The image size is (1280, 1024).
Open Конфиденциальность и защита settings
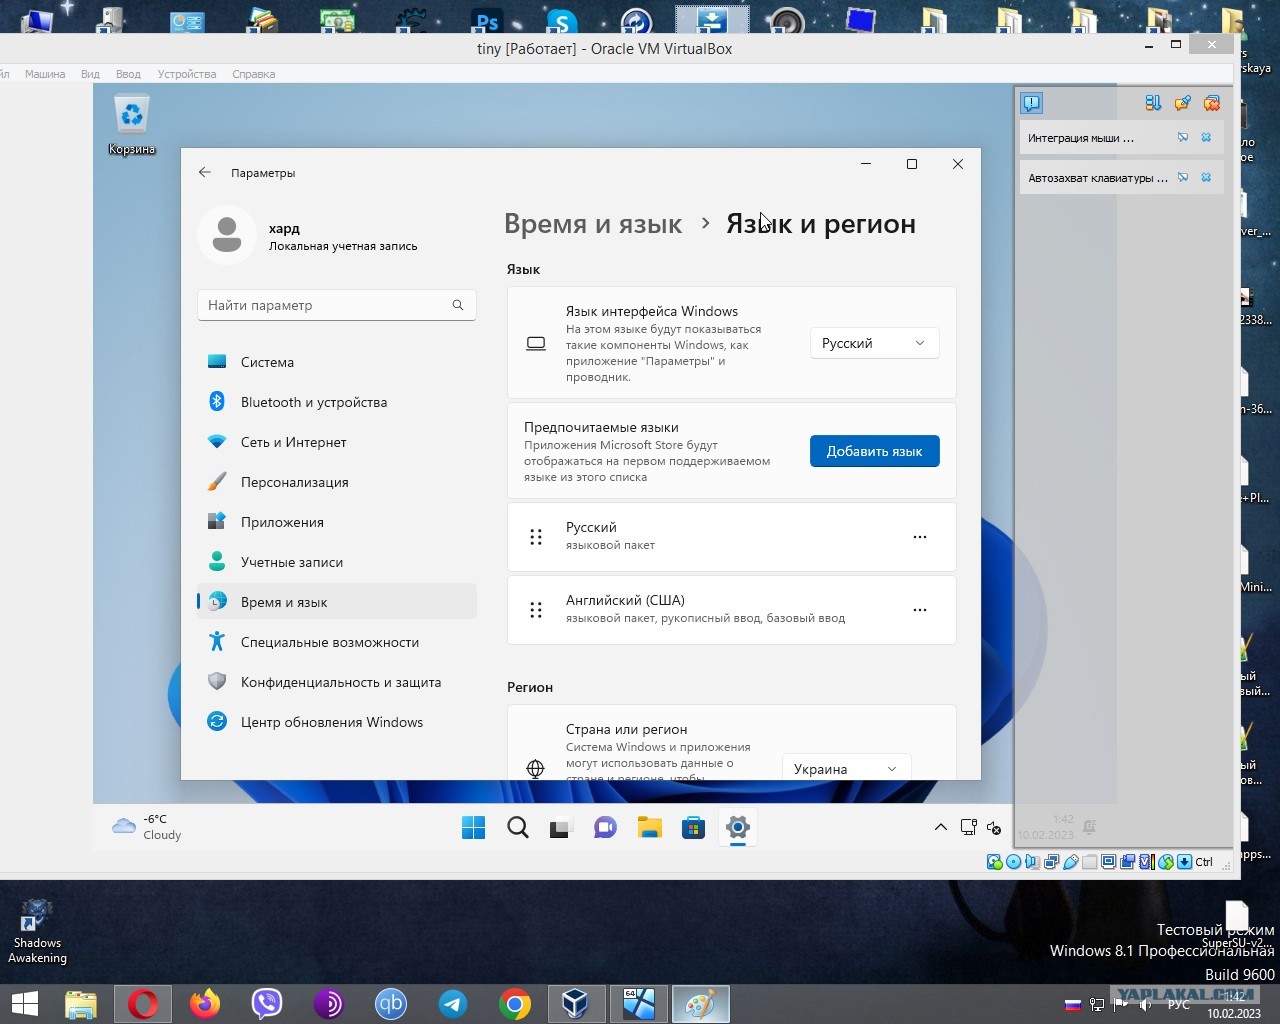coord(337,682)
